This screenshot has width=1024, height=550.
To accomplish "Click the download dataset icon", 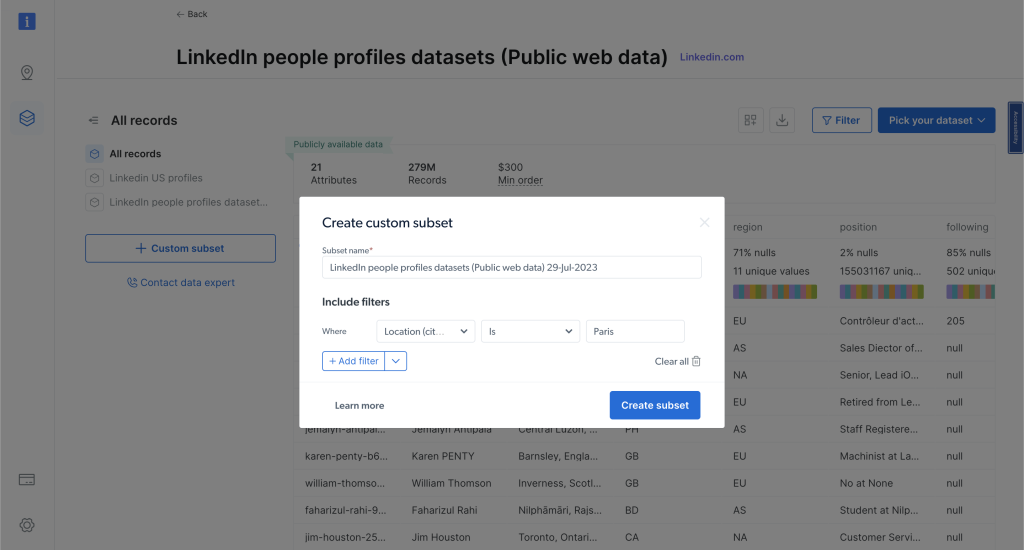I will (x=783, y=120).
